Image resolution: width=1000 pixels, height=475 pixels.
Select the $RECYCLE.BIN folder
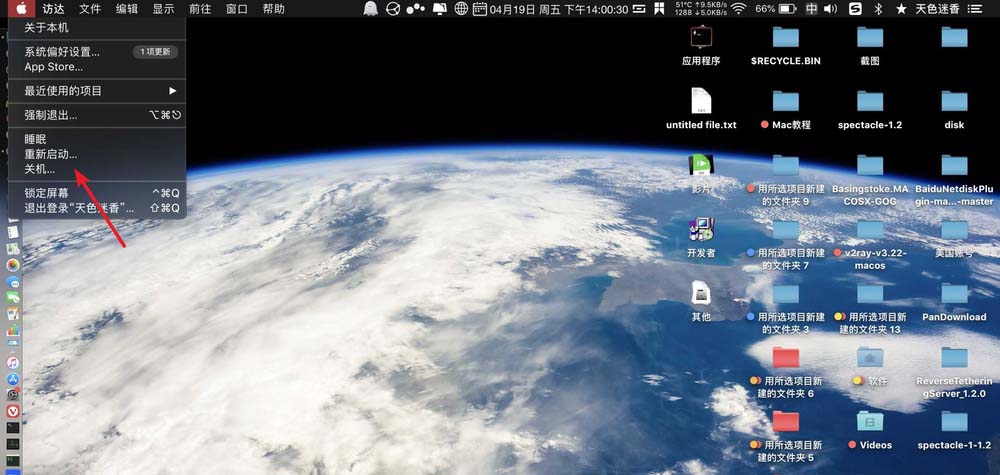point(786,38)
